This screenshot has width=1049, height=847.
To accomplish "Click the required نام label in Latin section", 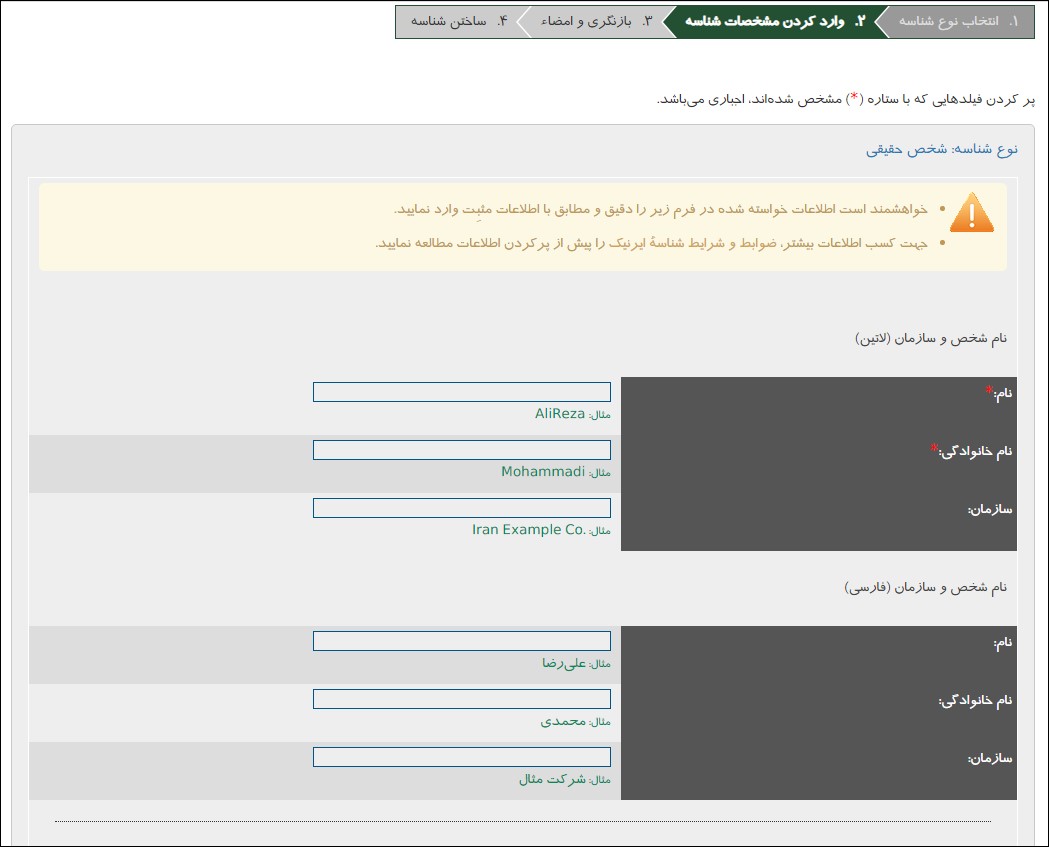I will point(1000,393).
